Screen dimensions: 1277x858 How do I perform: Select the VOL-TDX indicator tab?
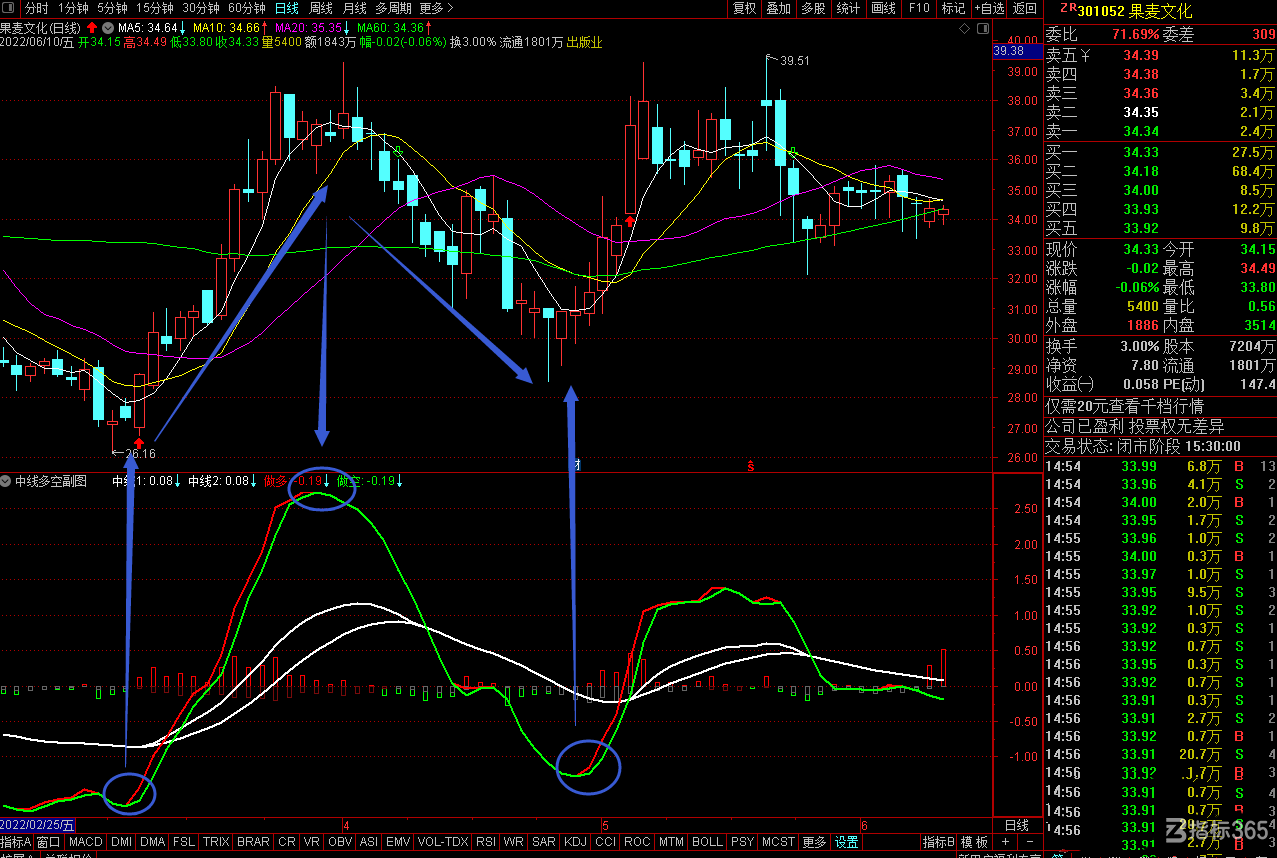coord(443,842)
